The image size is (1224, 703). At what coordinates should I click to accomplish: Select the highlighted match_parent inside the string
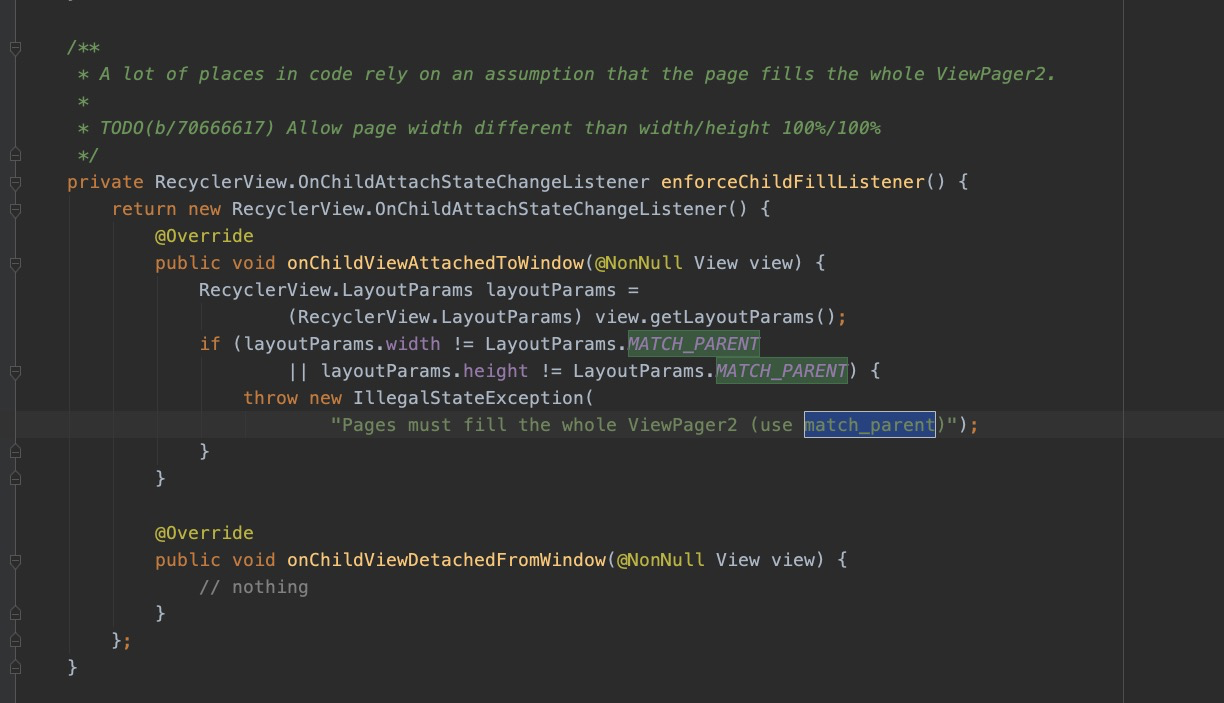(869, 425)
